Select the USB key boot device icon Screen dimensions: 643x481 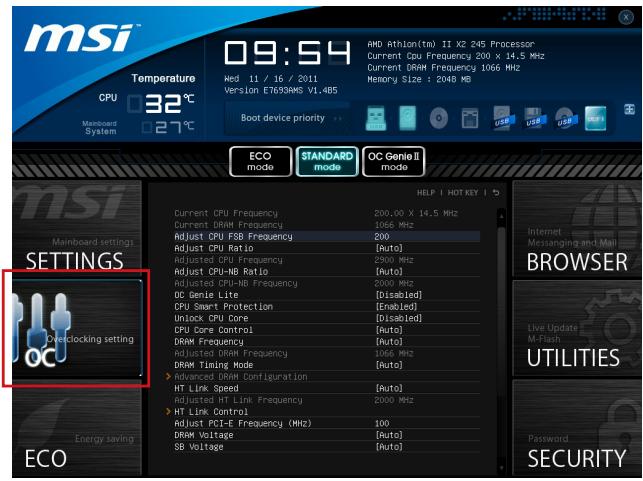pos(376,118)
